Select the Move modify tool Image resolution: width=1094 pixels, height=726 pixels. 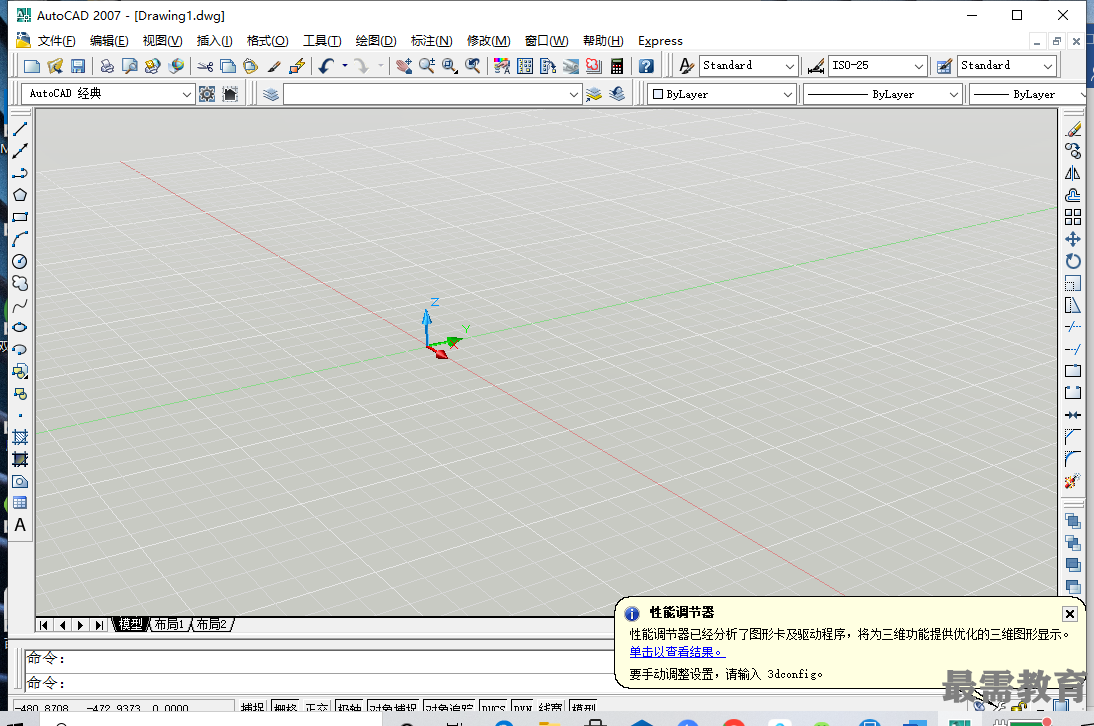1073,239
